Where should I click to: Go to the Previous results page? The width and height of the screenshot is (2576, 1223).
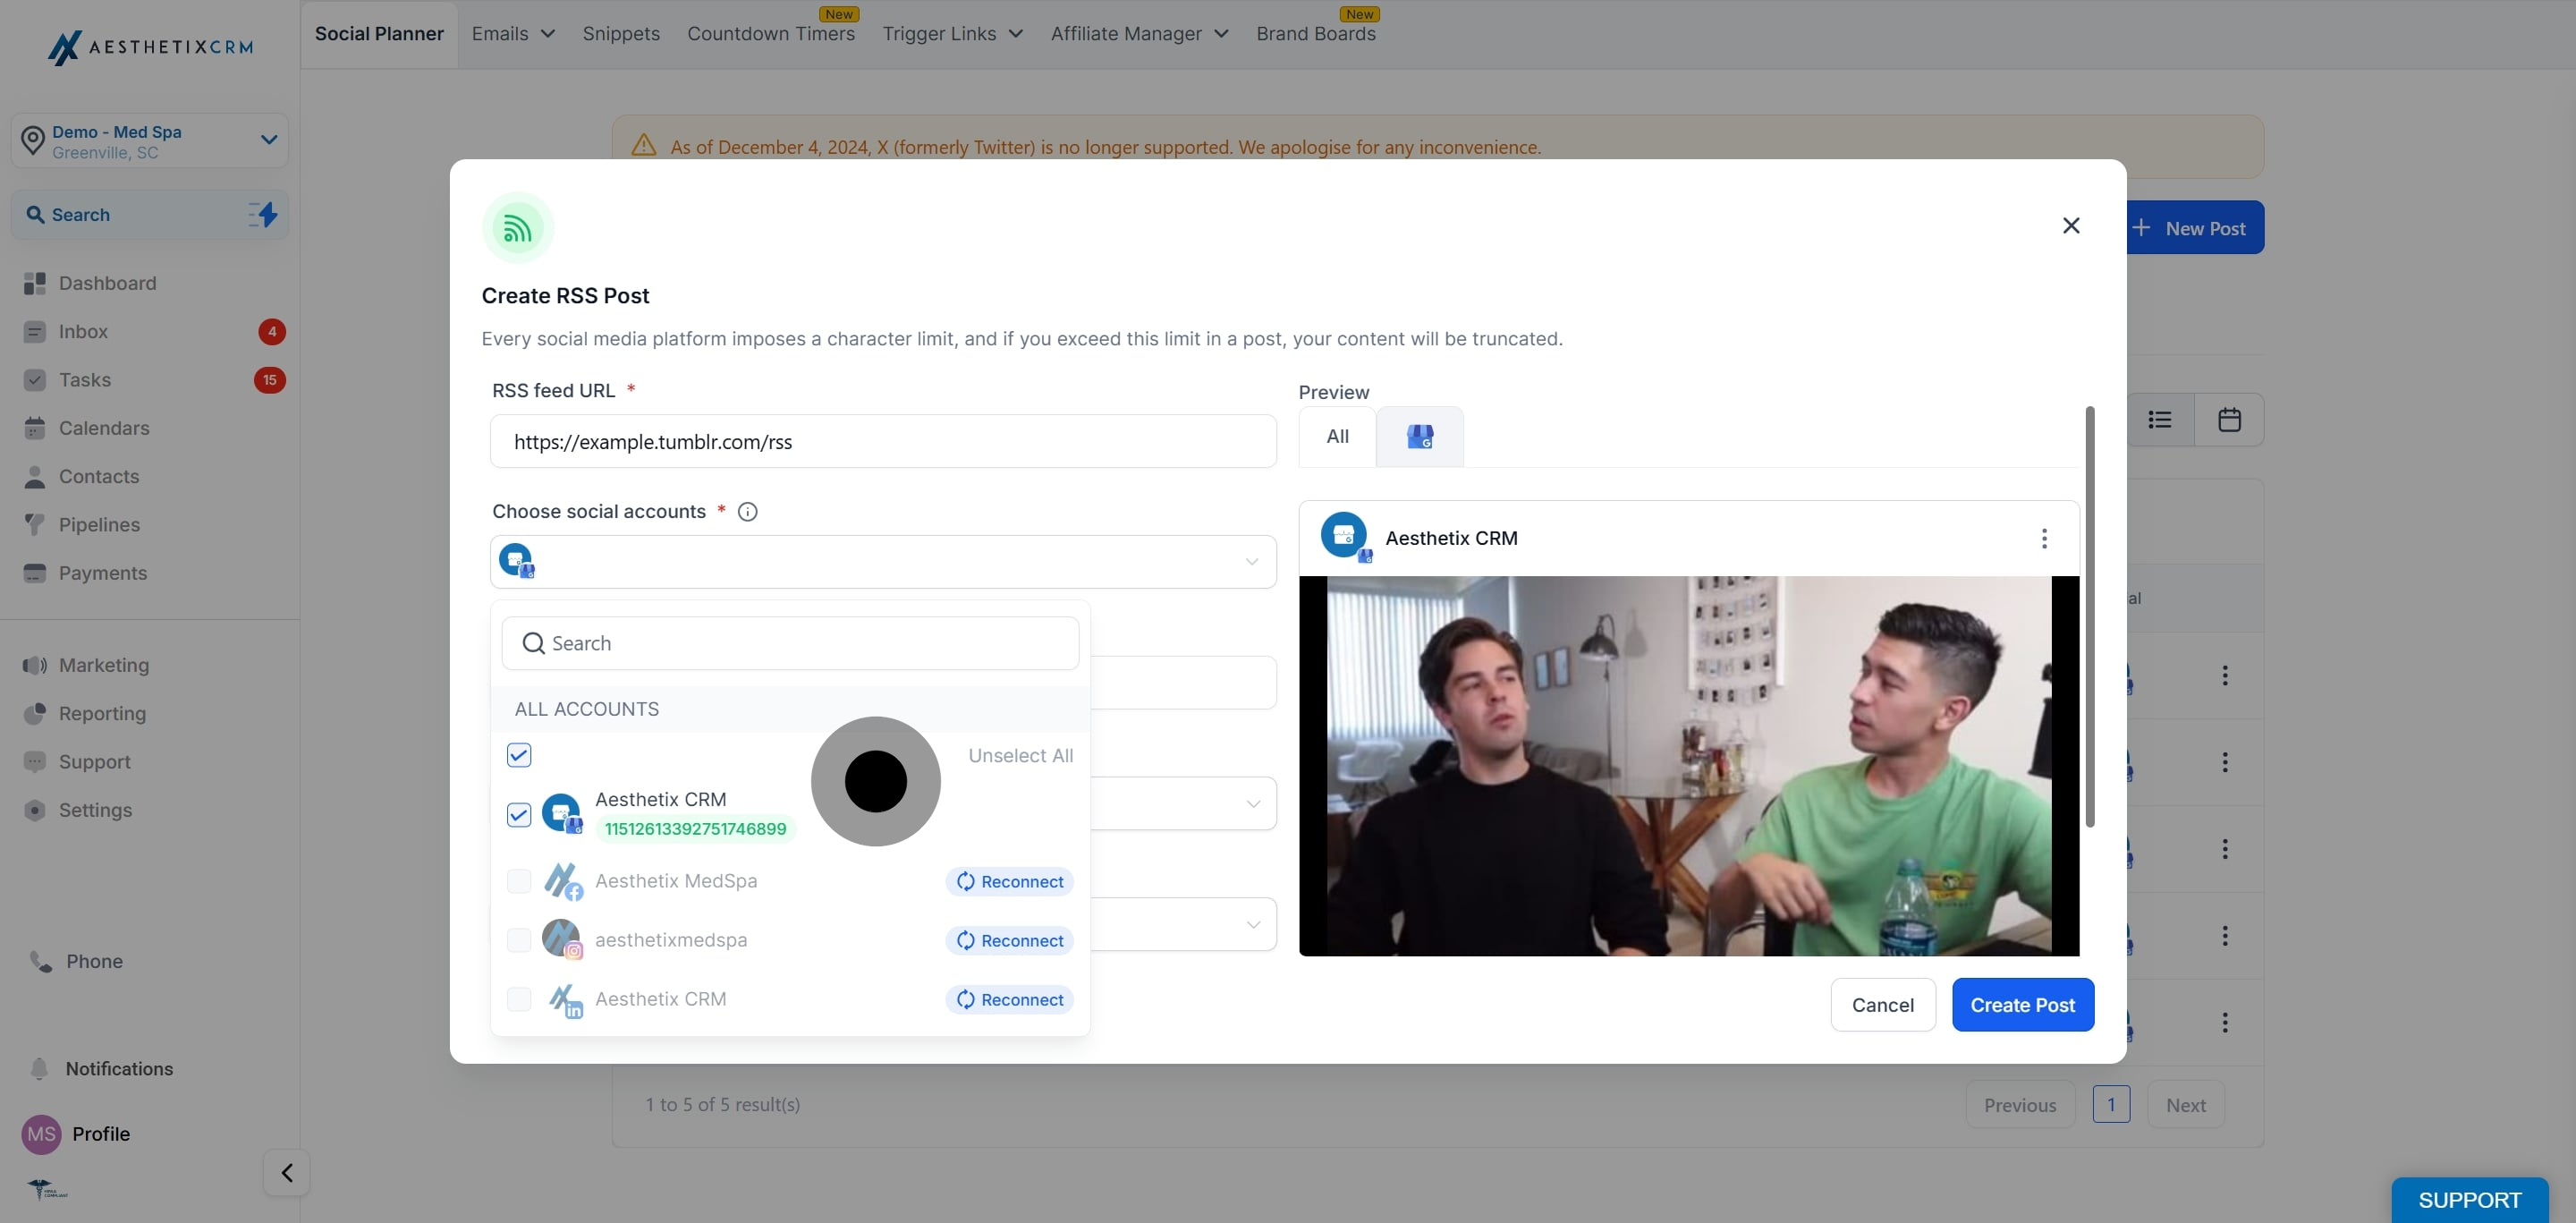2020,1105
